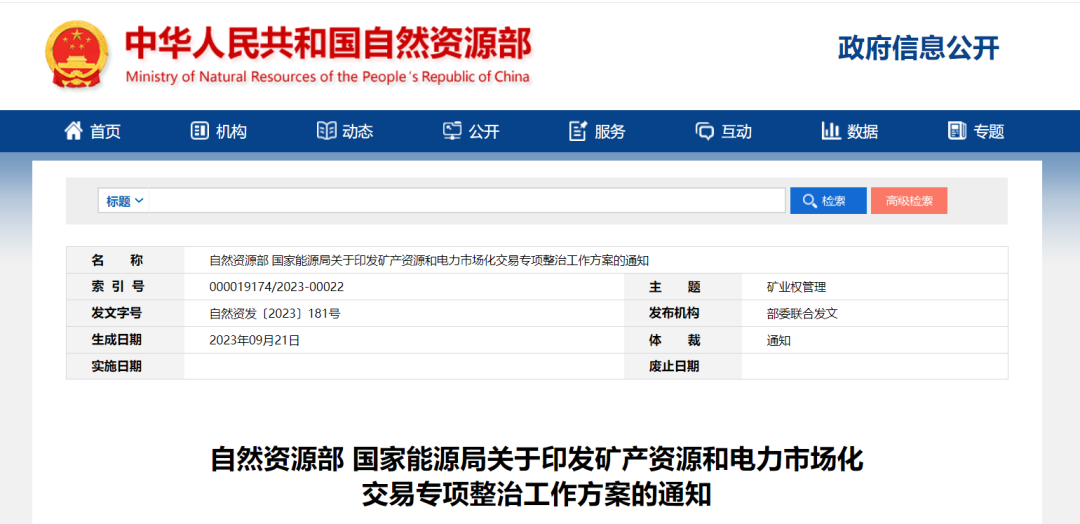Image resolution: width=1080 pixels, height=524 pixels.
Task: Click the magnifier icon in 检索 button
Action: [x=810, y=201]
